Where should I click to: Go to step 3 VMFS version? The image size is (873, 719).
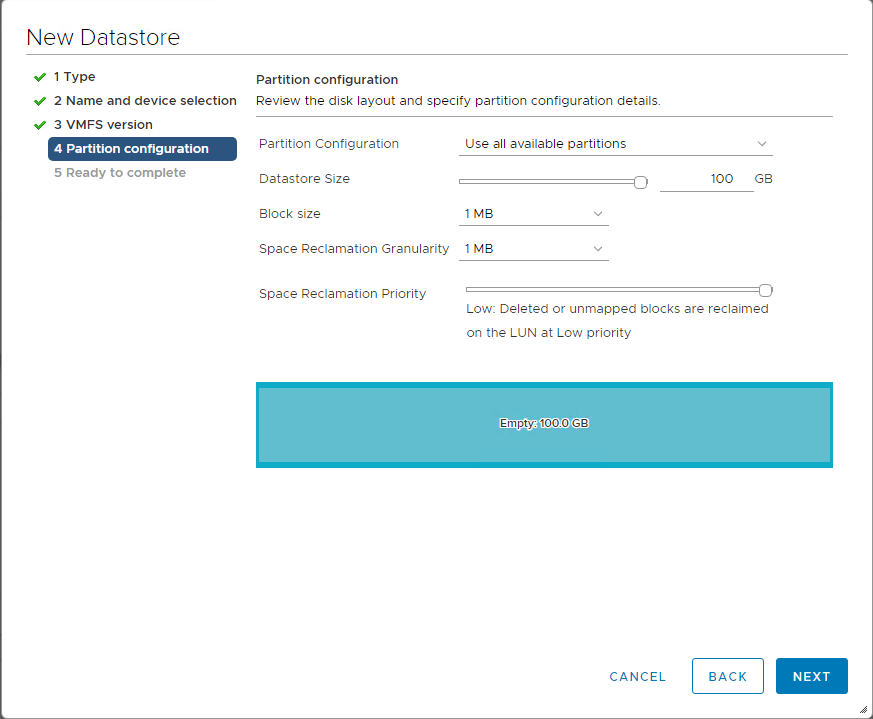click(x=103, y=125)
